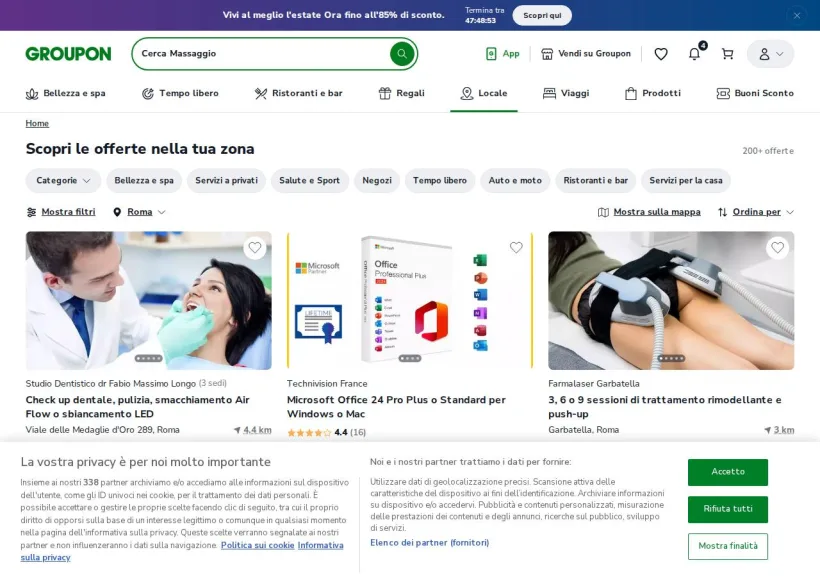820x577 pixels.
Task: Open Ristoranti e bar navigation tab
Action: click(x=299, y=93)
